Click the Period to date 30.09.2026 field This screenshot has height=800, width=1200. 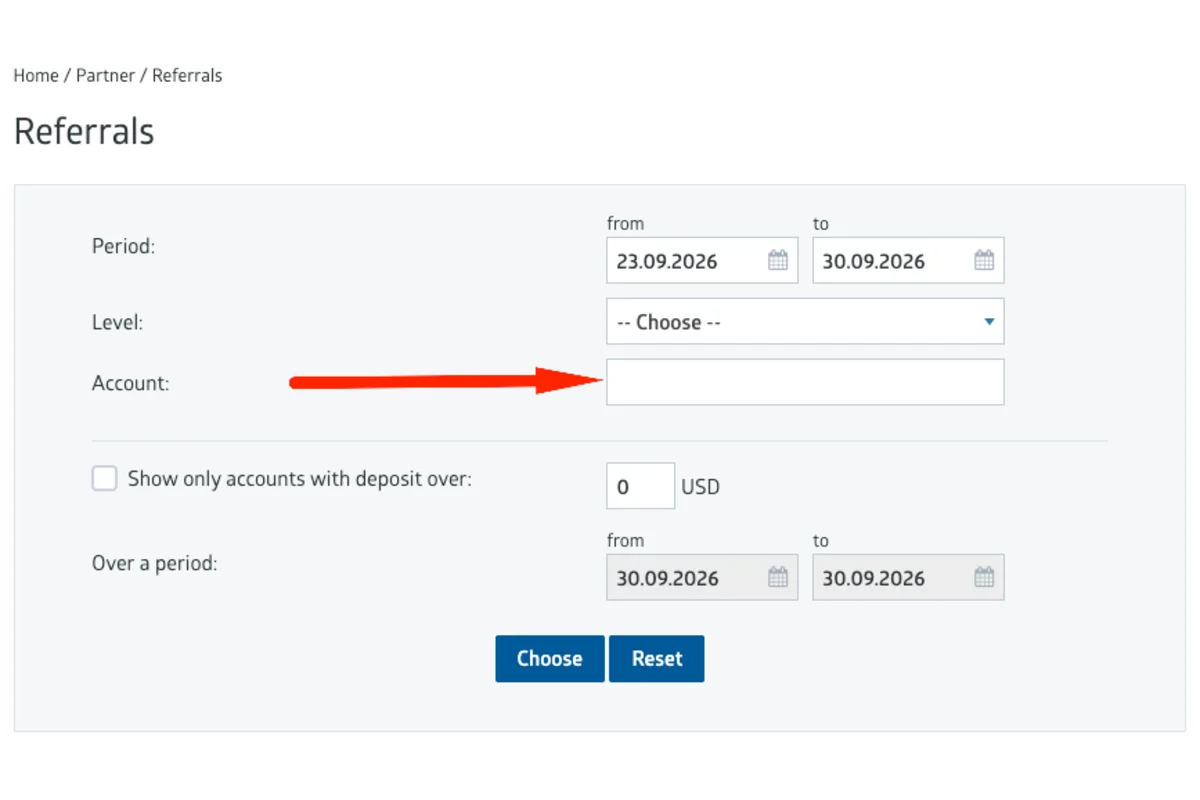click(908, 261)
